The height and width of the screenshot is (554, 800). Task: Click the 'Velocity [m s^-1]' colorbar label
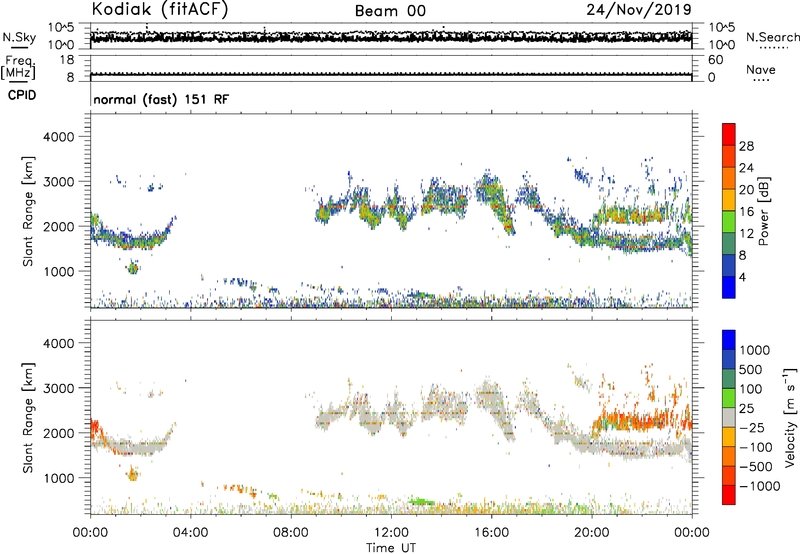tap(790, 417)
